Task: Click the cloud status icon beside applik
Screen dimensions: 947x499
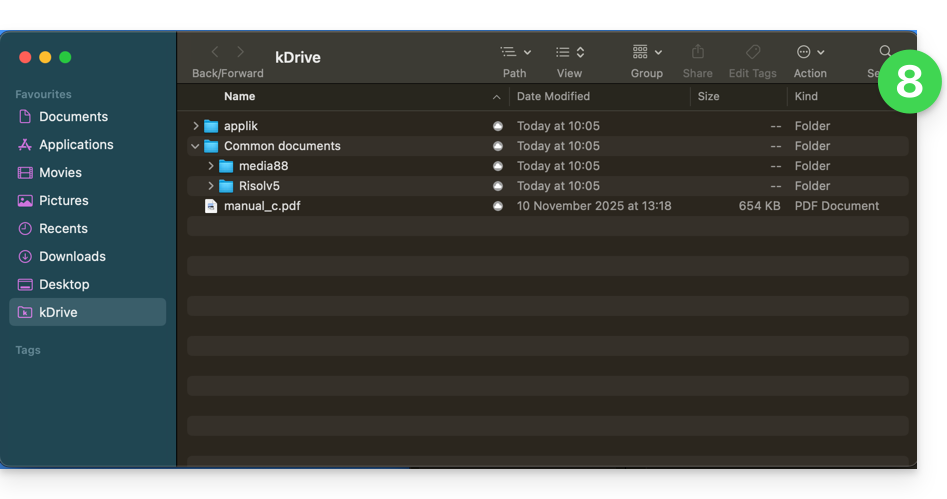Action: (x=498, y=126)
